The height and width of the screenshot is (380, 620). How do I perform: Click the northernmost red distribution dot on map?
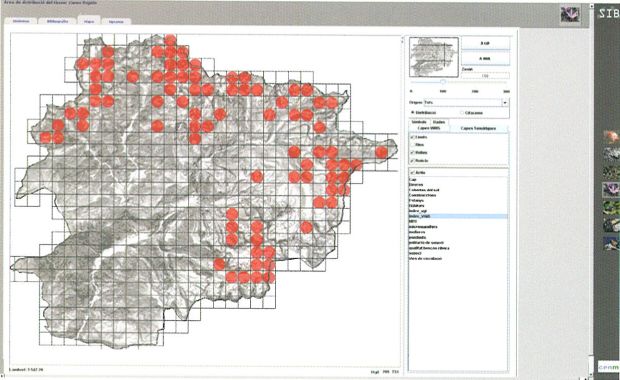click(x=170, y=40)
